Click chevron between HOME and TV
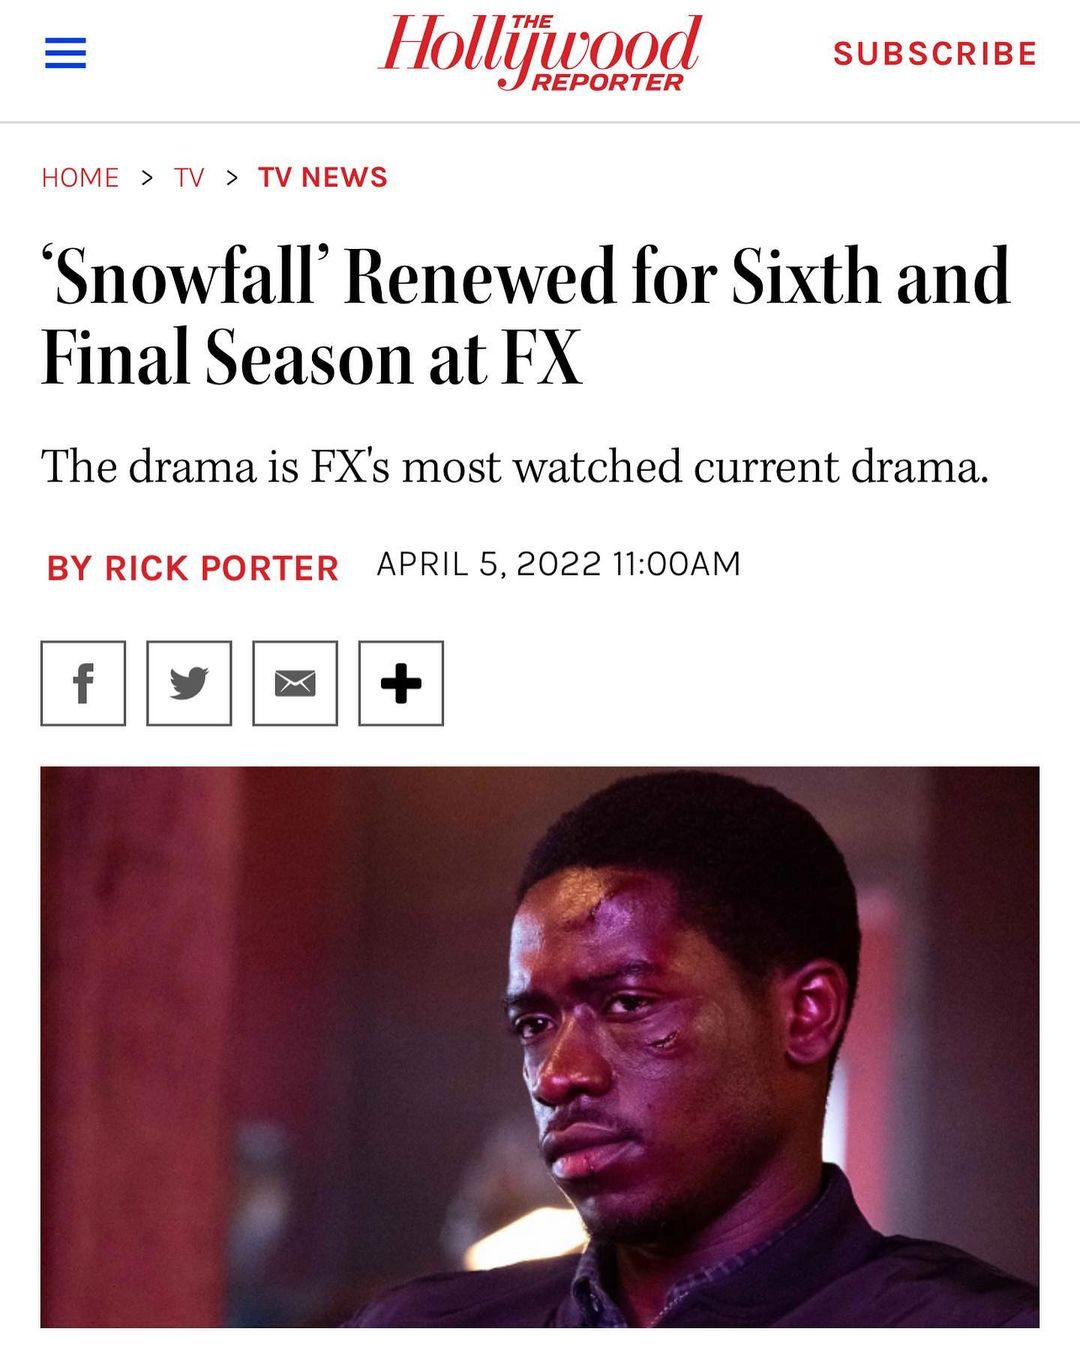1080x1350 pixels. [x=147, y=178]
